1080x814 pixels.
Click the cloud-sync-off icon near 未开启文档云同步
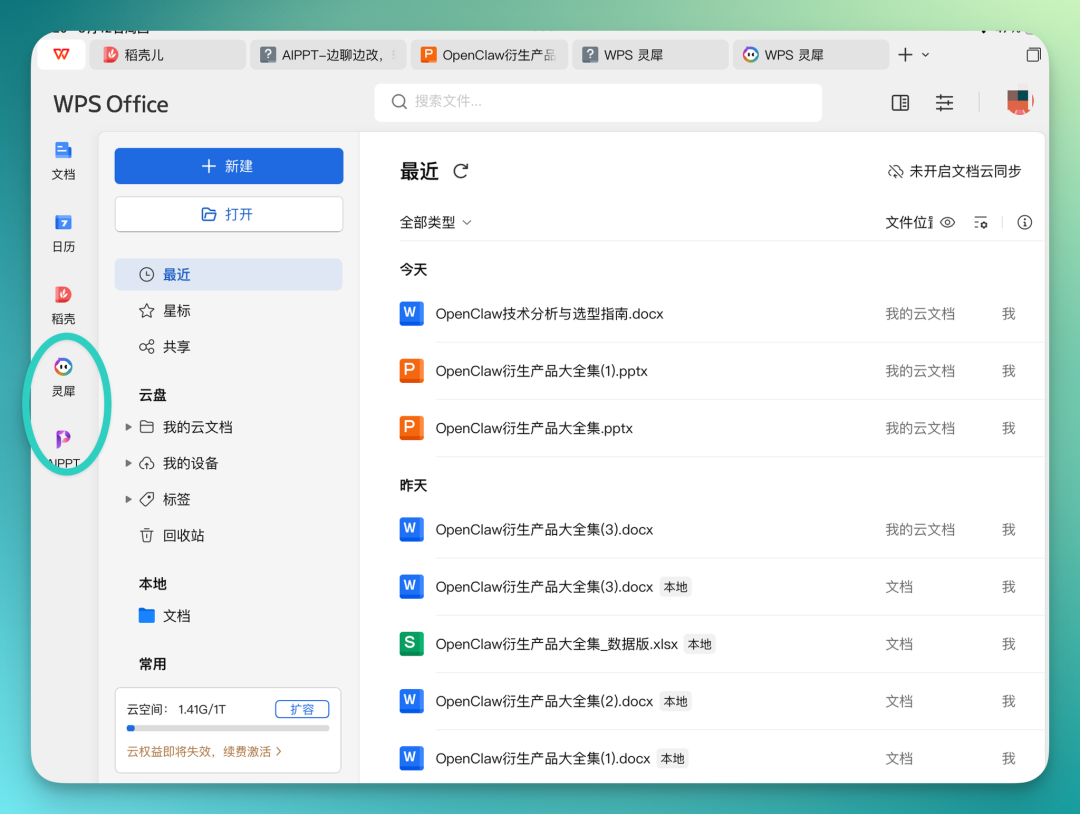pos(895,171)
